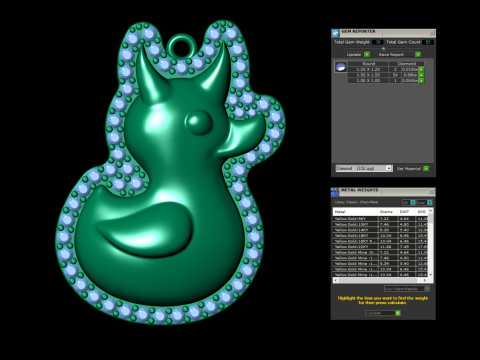This screenshot has width=480, height=360.
Task: Click green arrow for 1.00 X 1.00 row
Action: tap(421, 80)
